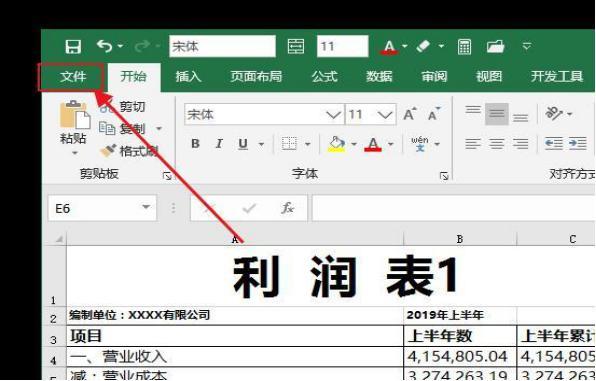Switch to the 视图 tab
The image size is (596, 381).
(x=489, y=76)
